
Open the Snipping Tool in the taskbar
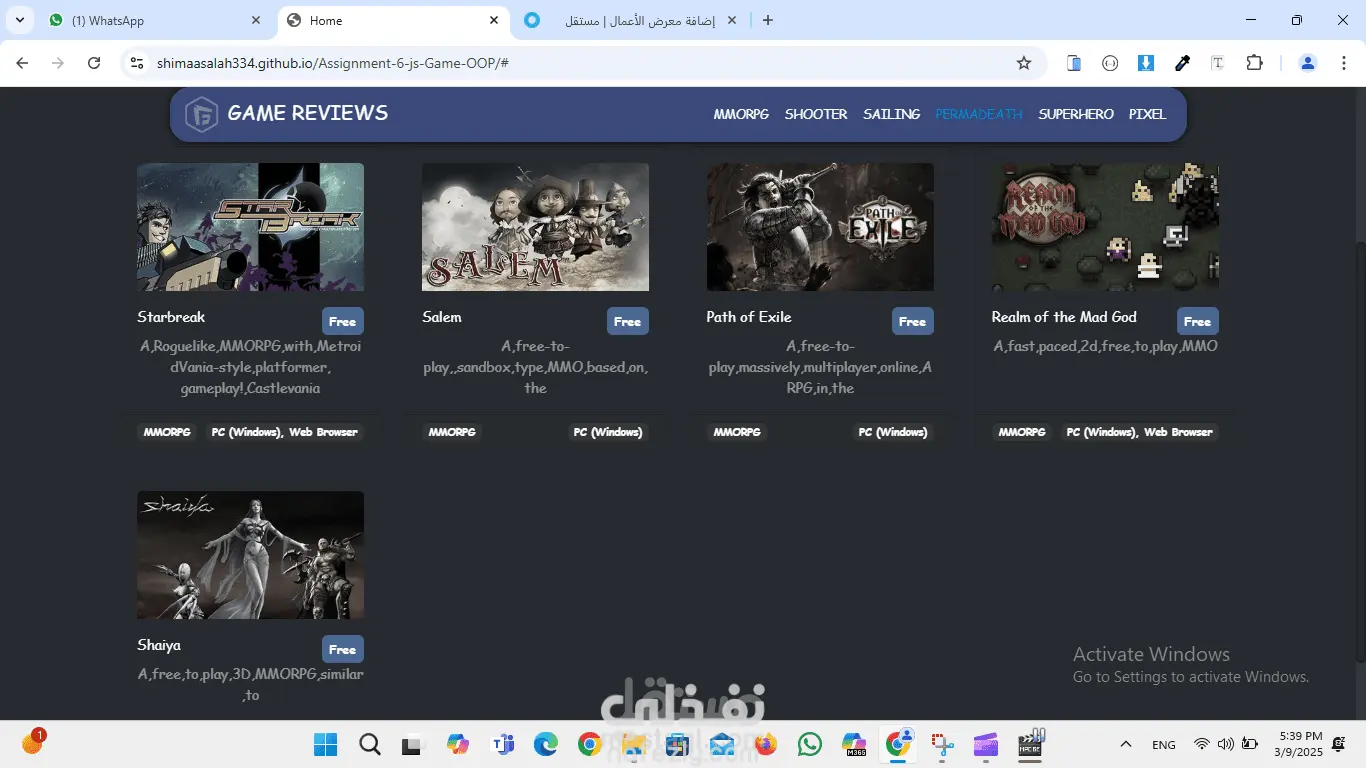(942, 744)
